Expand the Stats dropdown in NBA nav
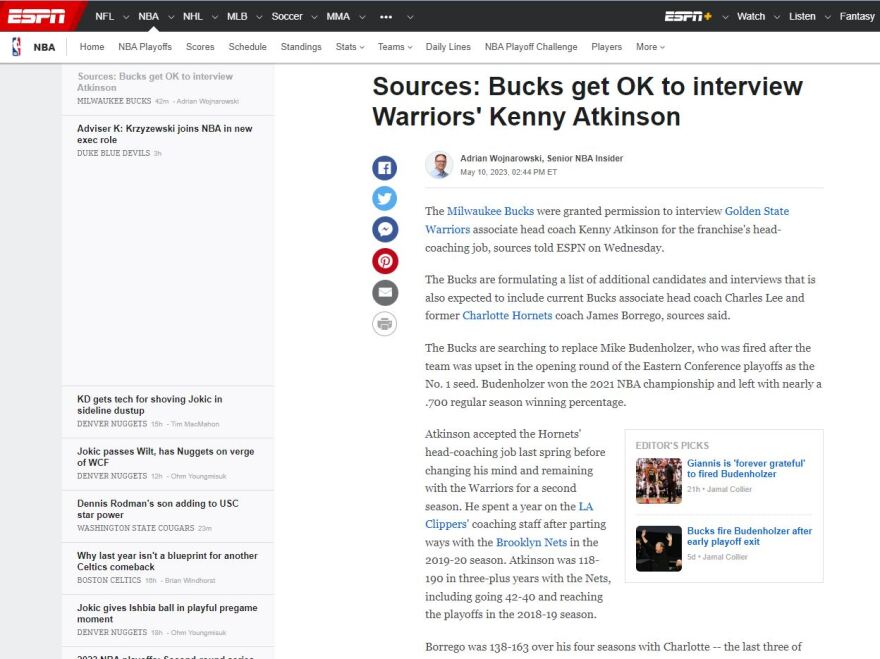Screen dimensions: 880x659 [x=349, y=47]
